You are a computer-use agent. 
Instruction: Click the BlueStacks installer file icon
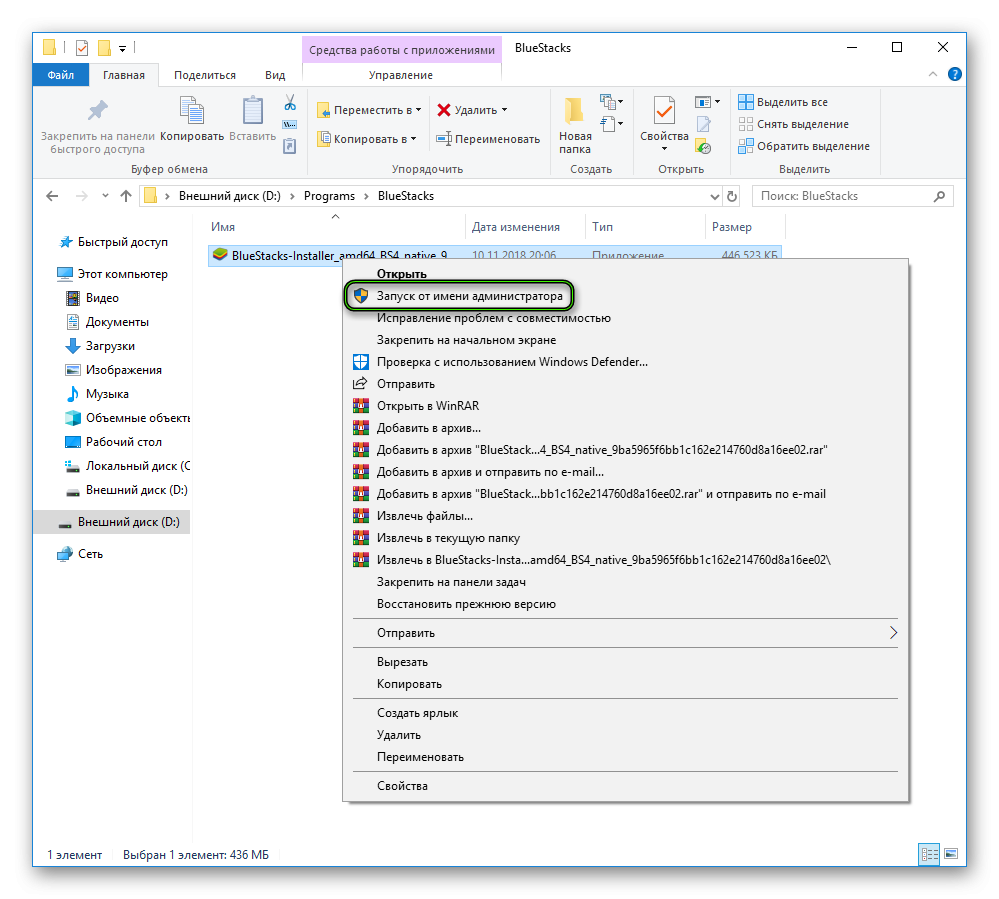click(x=220, y=255)
